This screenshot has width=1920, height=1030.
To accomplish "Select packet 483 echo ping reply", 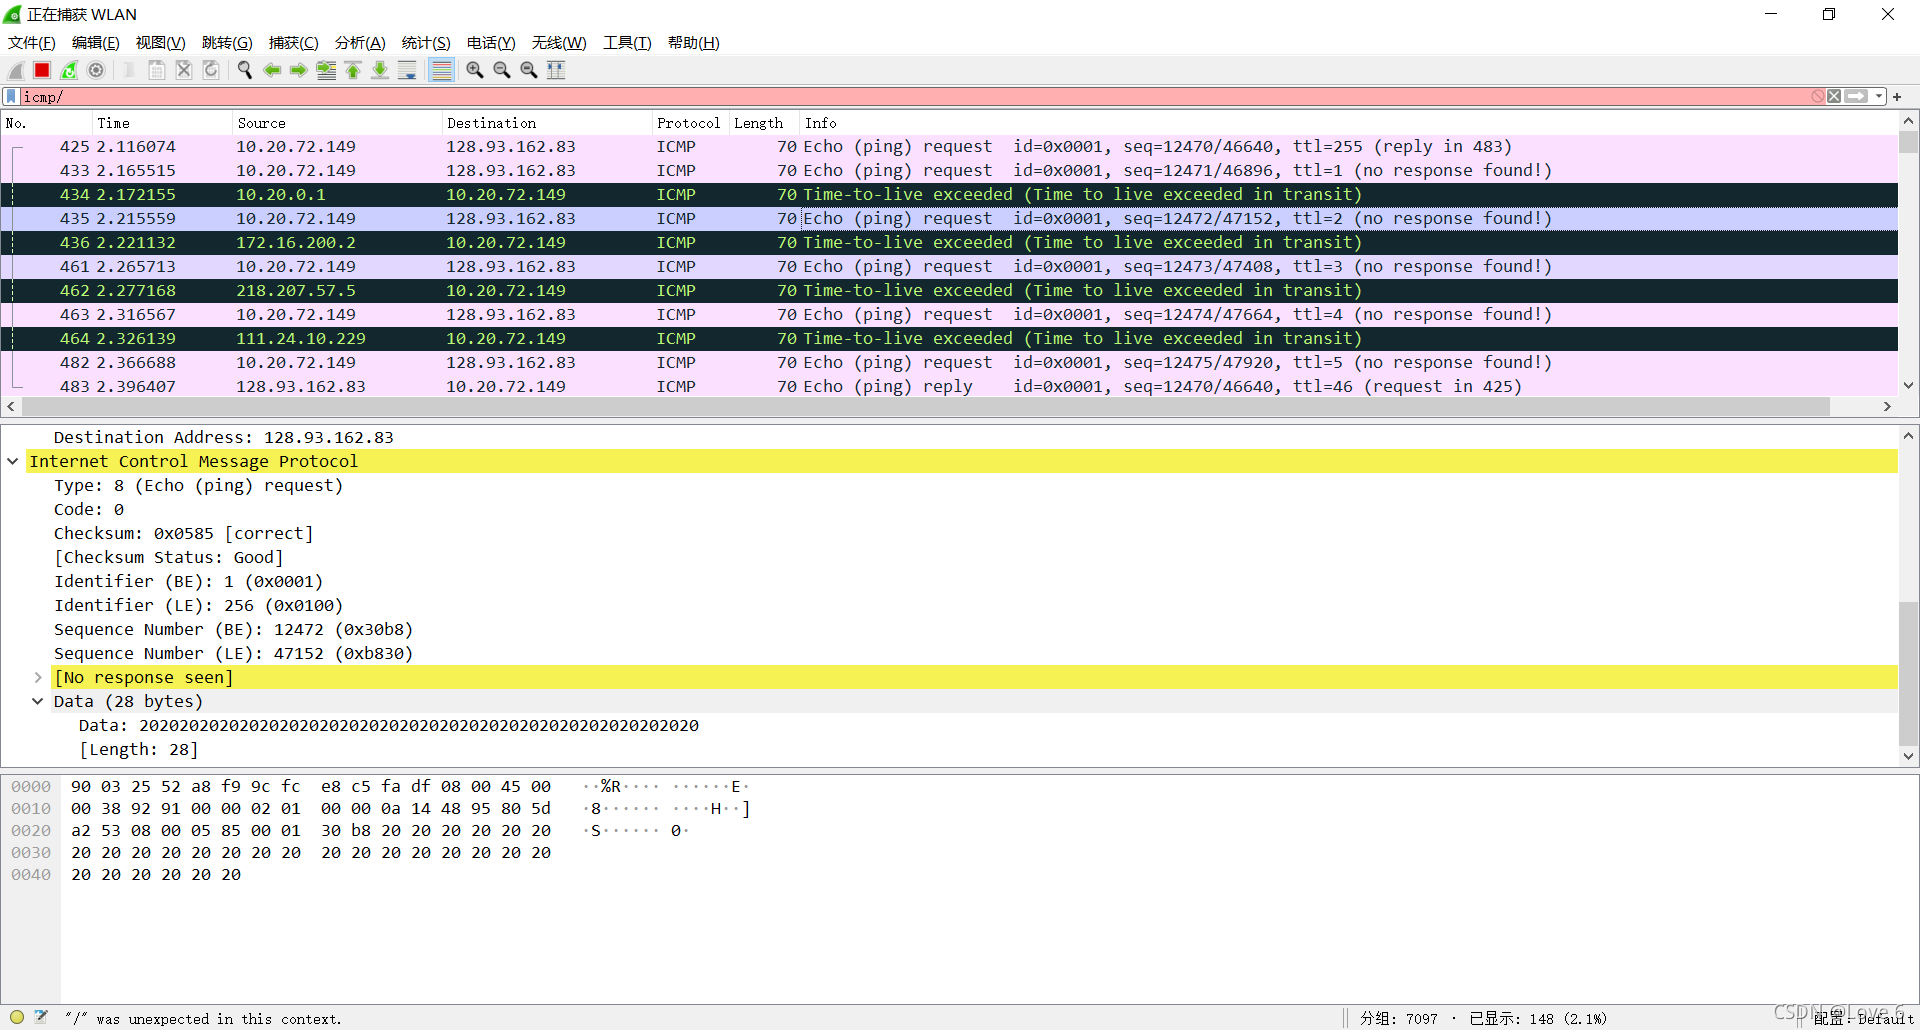I will tap(949, 387).
